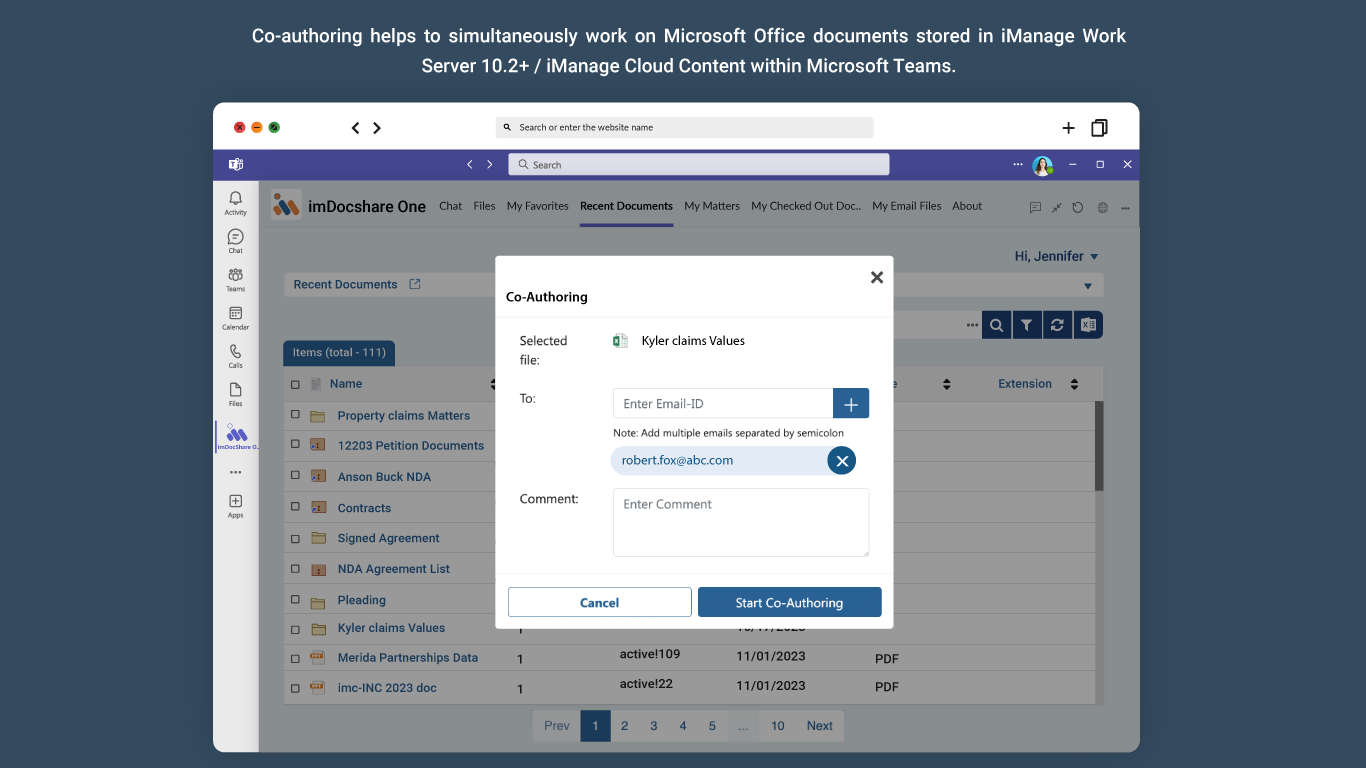Image resolution: width=1366 pixels, height=768 pixels.
Task: Click the filter funnel icon
Action: [1027, 325]
